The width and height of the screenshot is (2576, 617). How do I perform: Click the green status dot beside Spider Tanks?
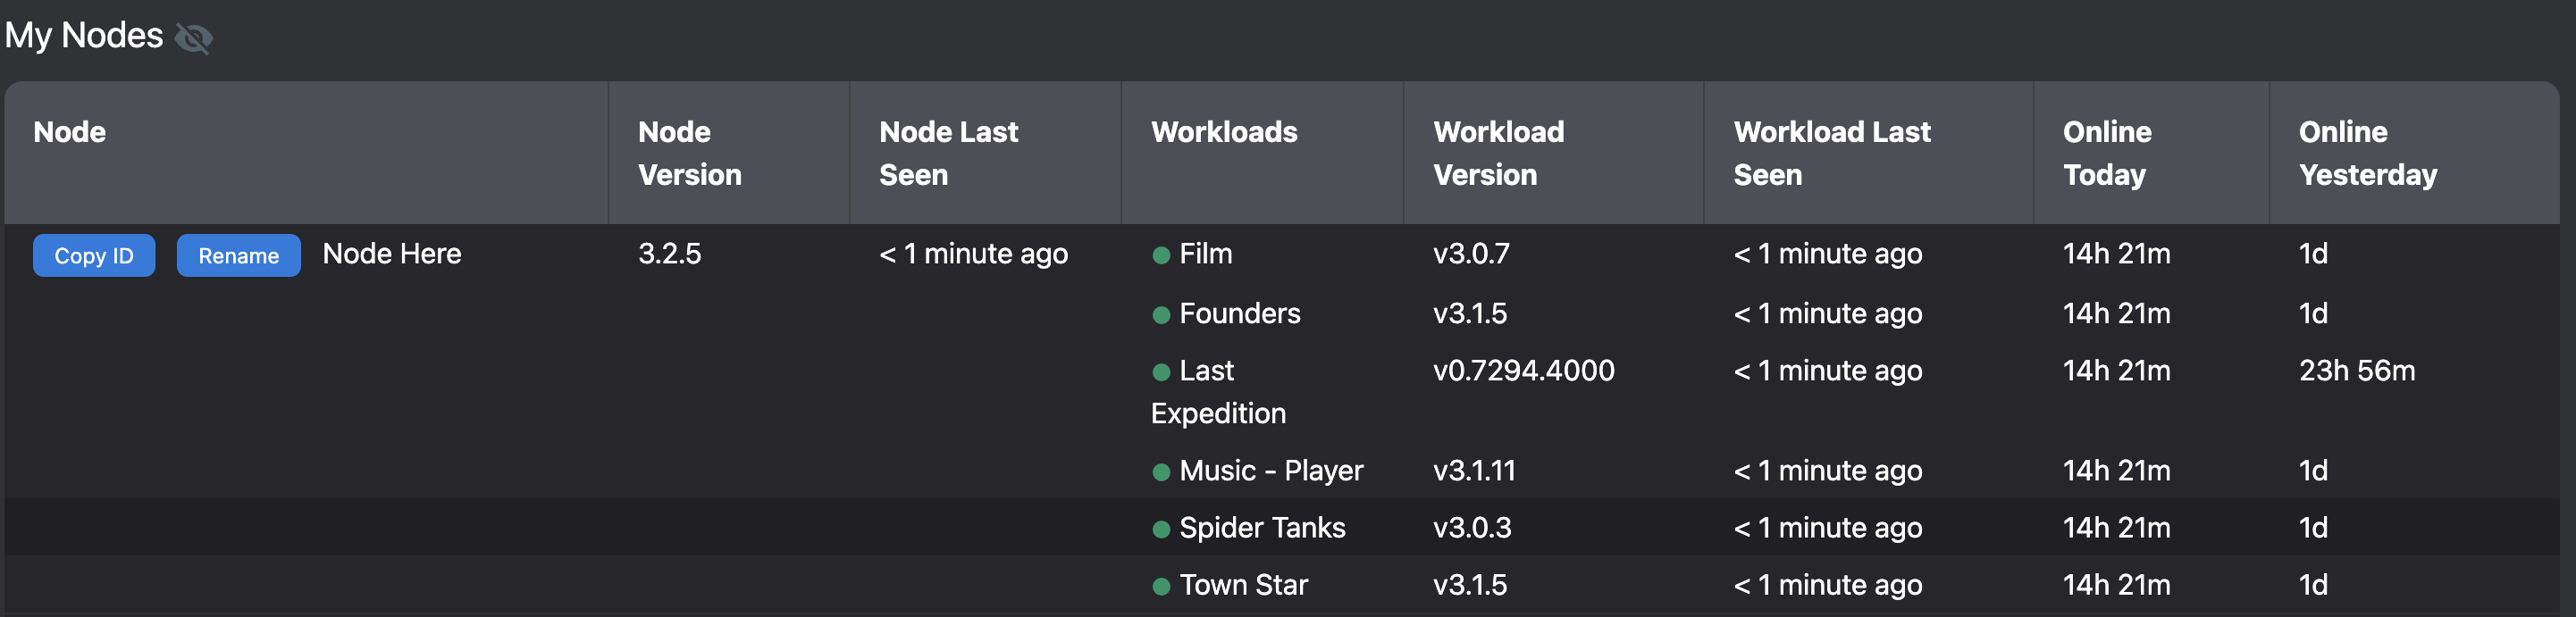[x=1161, y=530]
